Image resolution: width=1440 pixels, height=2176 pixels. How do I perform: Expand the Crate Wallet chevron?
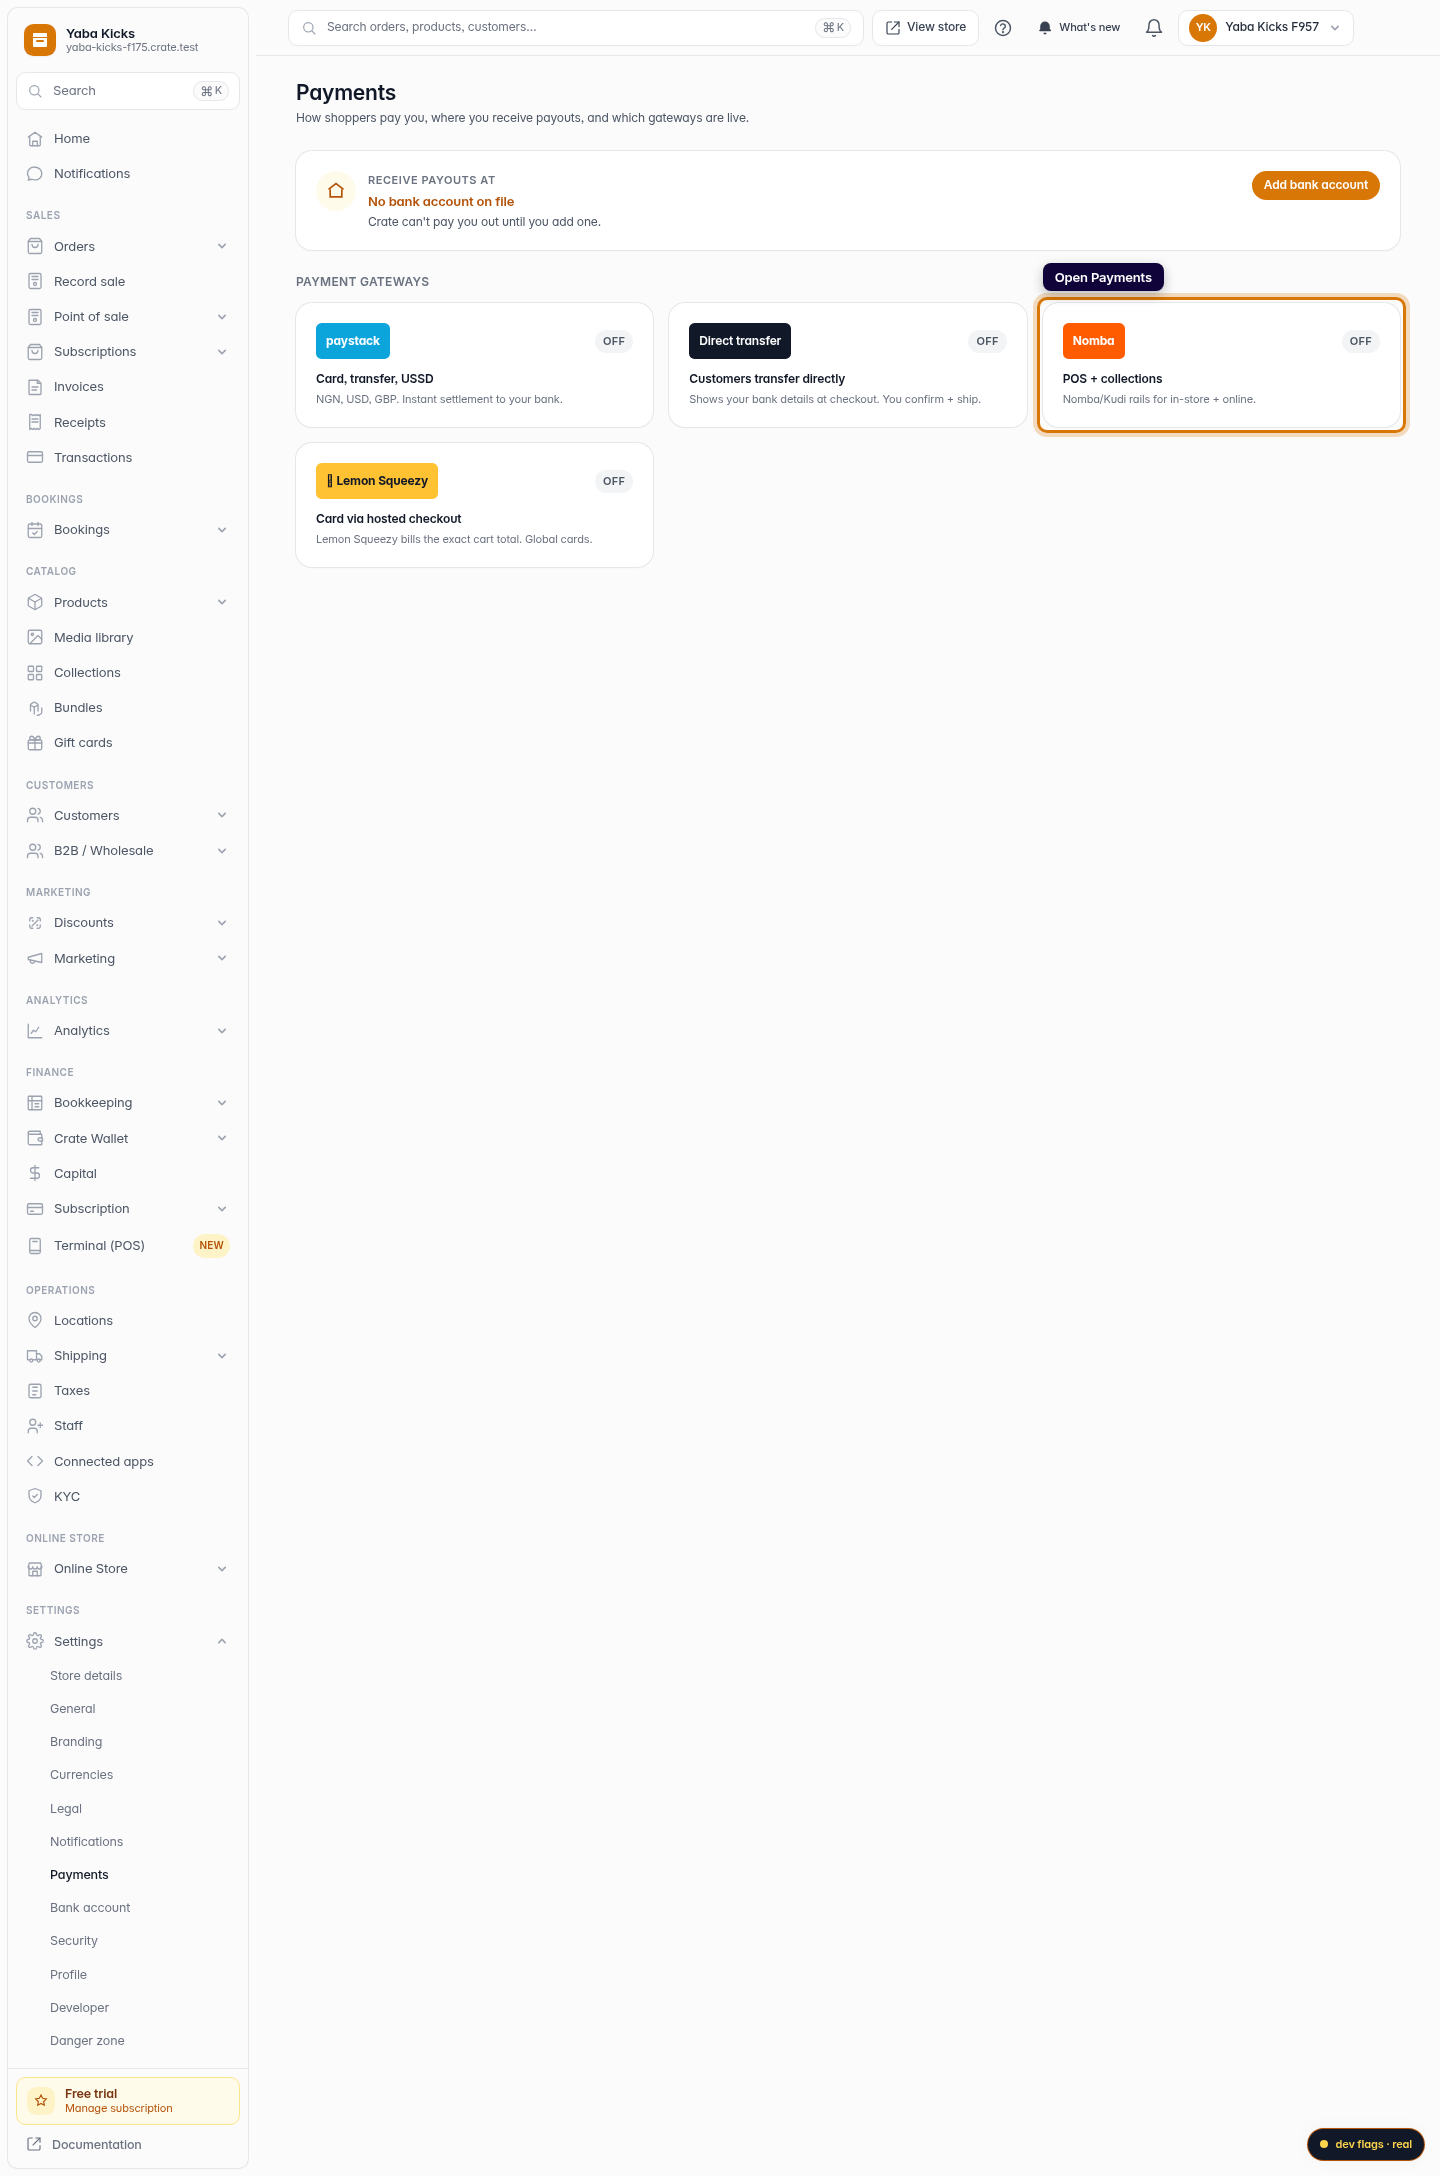pos(222,1138)
